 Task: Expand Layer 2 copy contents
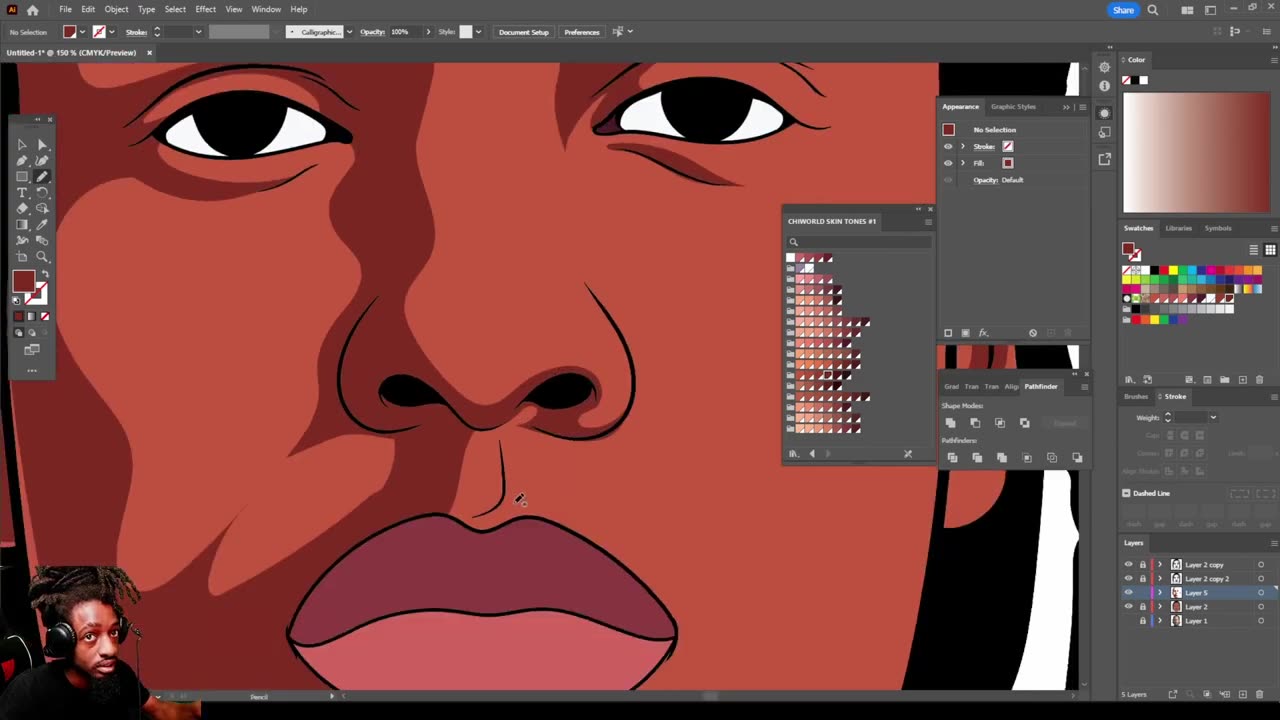pos(1160,565)
